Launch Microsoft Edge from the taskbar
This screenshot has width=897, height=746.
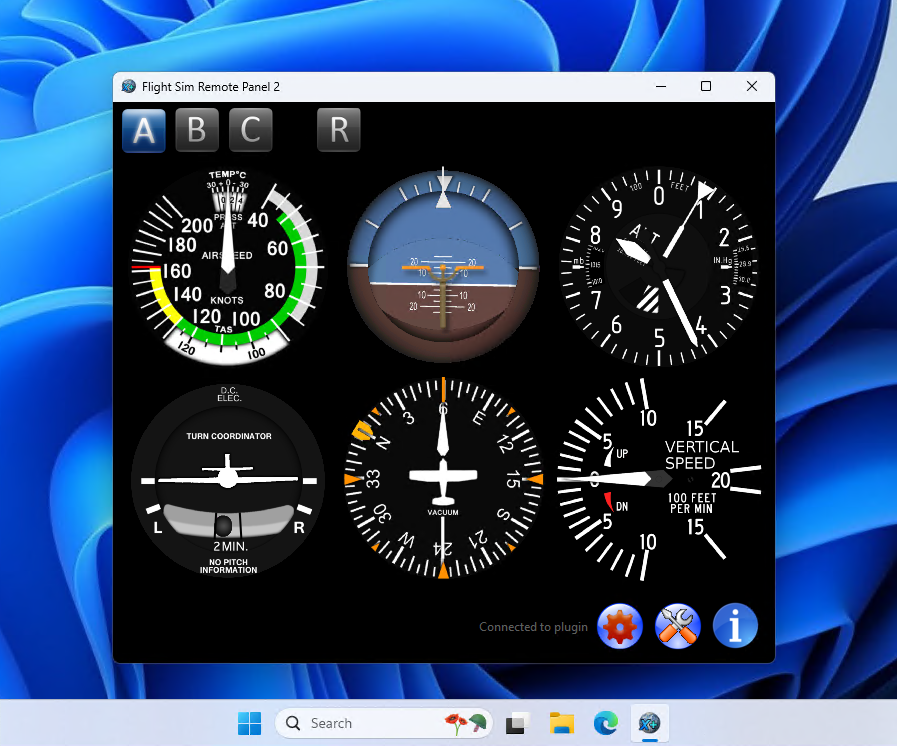[606, 723]
